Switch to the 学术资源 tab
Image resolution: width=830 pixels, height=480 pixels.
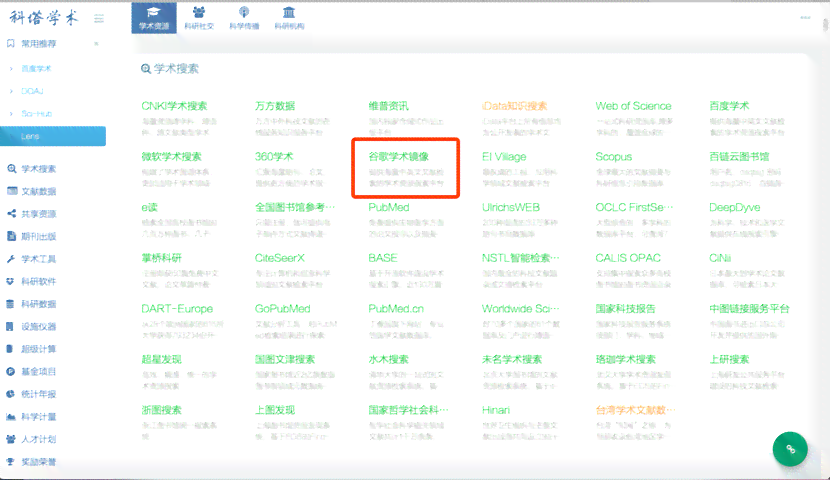tap(154, 18)
